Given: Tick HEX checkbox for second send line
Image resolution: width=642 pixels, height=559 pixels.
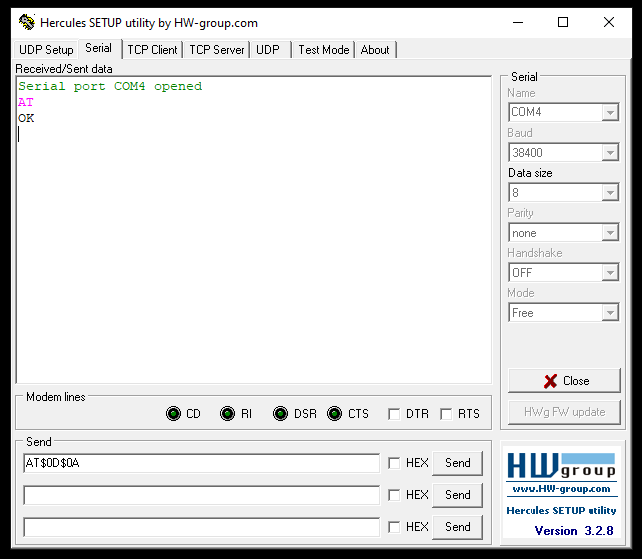Looking at the screenshot, I should coord(394,495).
